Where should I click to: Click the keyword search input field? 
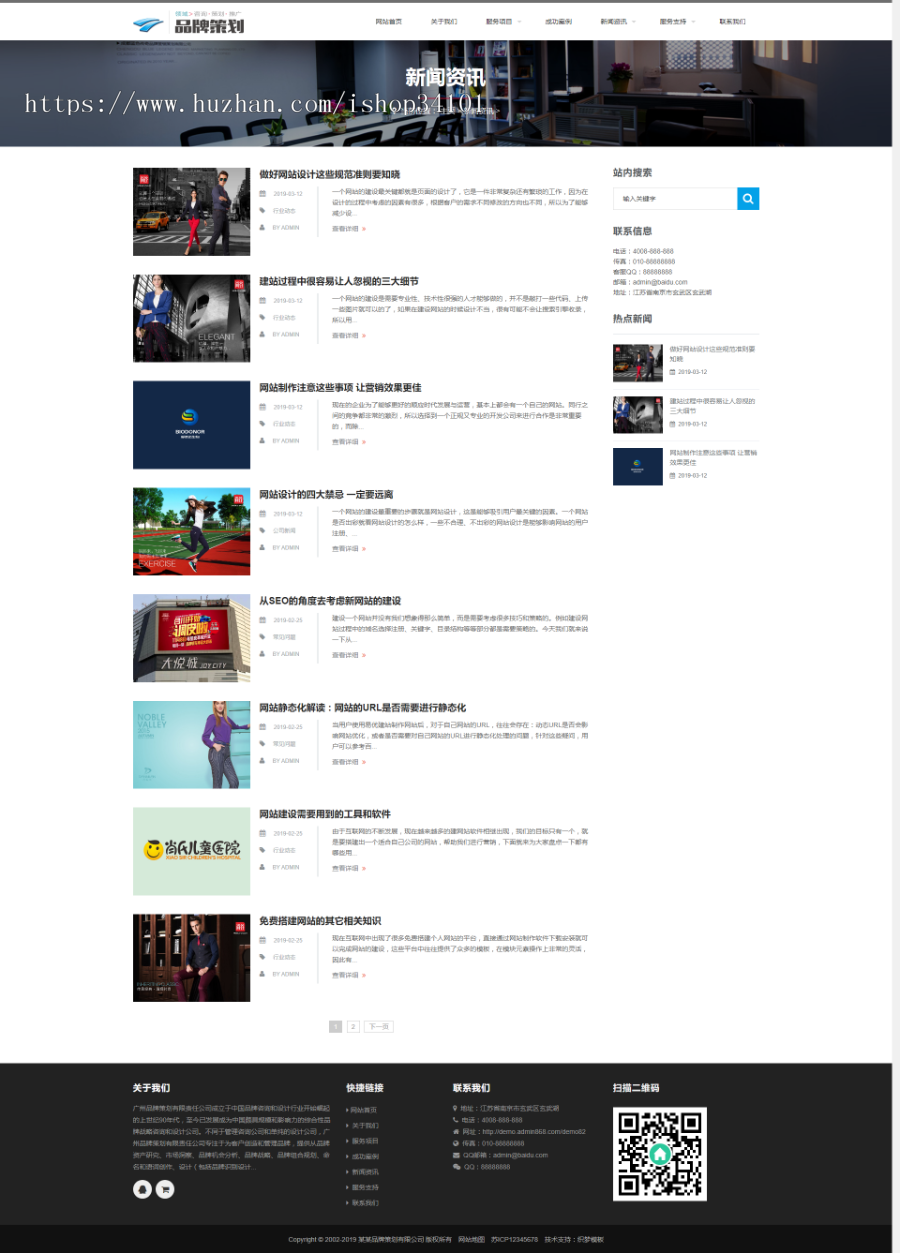[x=674, y=198]
